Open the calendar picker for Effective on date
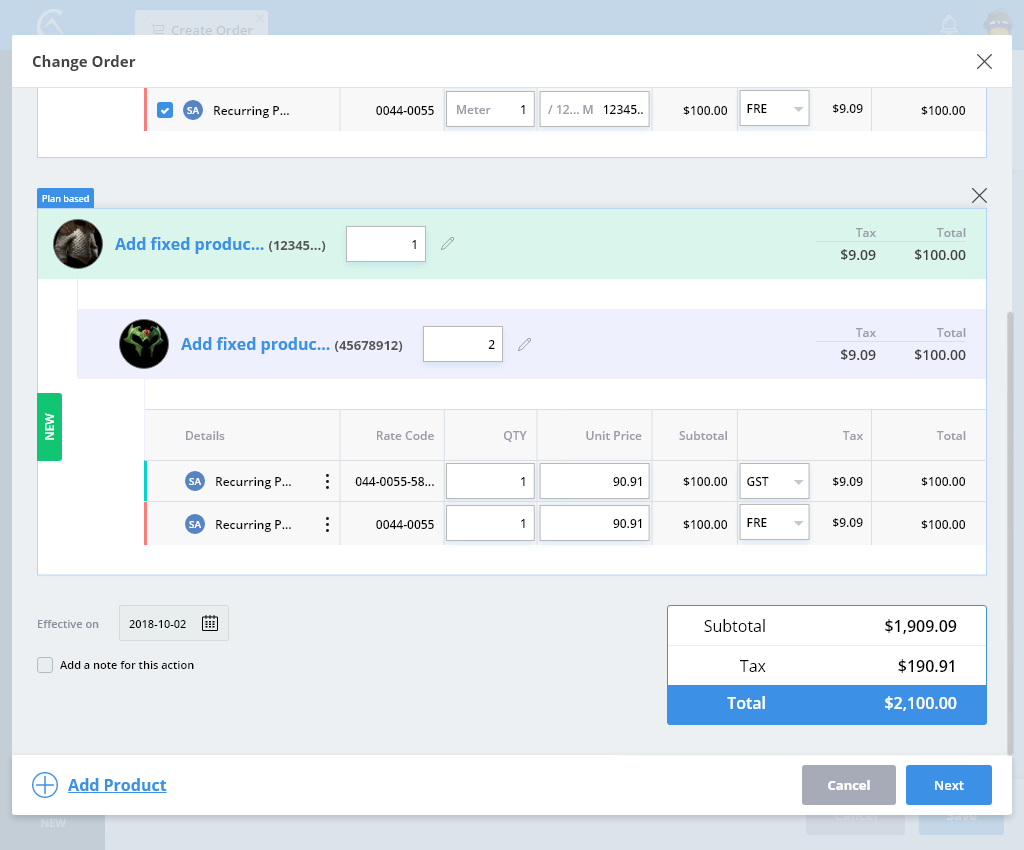1024x850 pixels. pos(210,623)
